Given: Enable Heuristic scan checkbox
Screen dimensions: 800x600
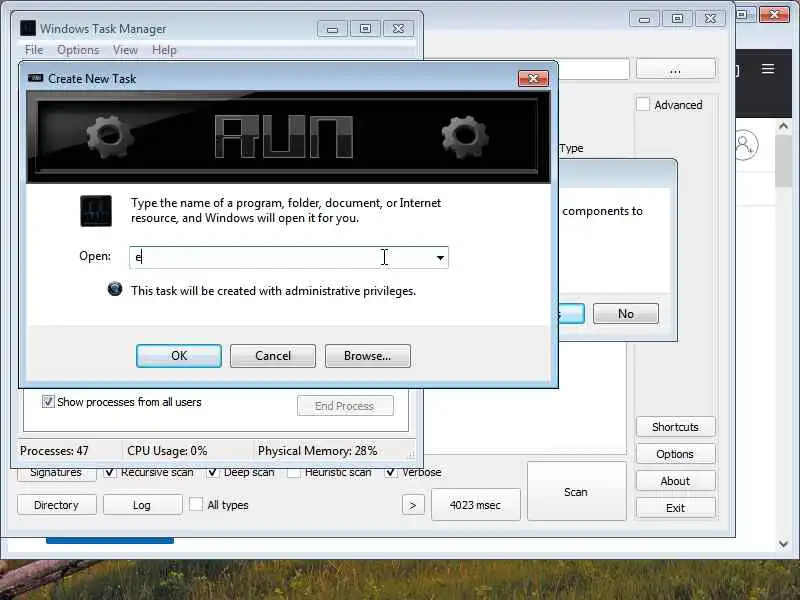Looking at the screenshot, I should 293,473.
